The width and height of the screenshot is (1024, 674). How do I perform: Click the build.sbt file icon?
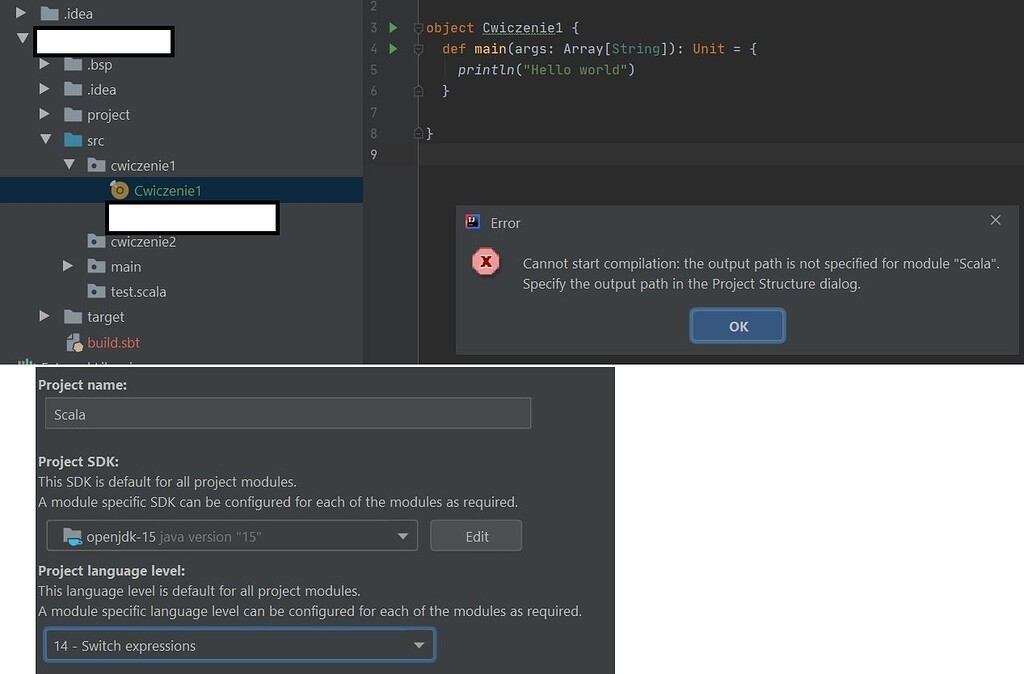(x=74, y=343)
